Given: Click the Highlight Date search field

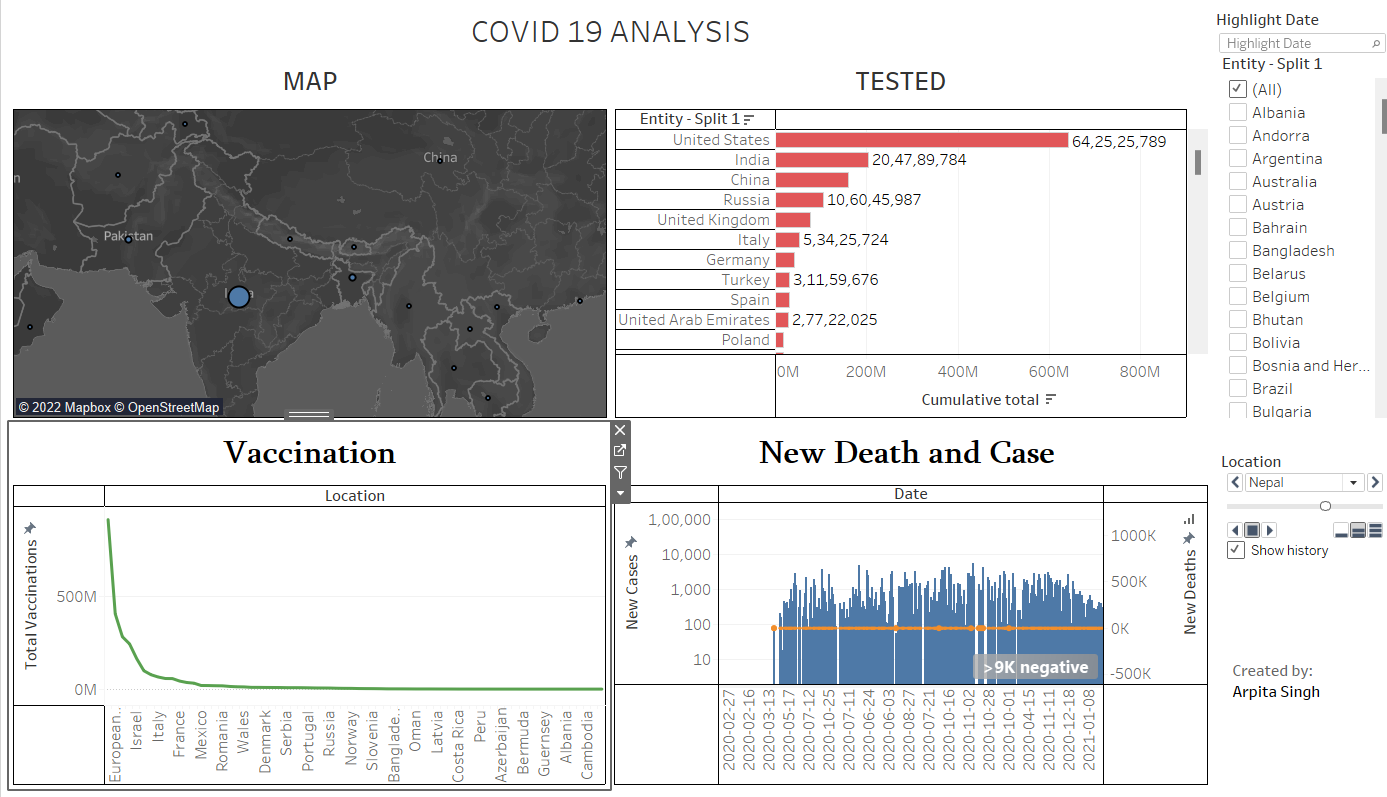Looking at the screenshot, I should (1302, 43).
